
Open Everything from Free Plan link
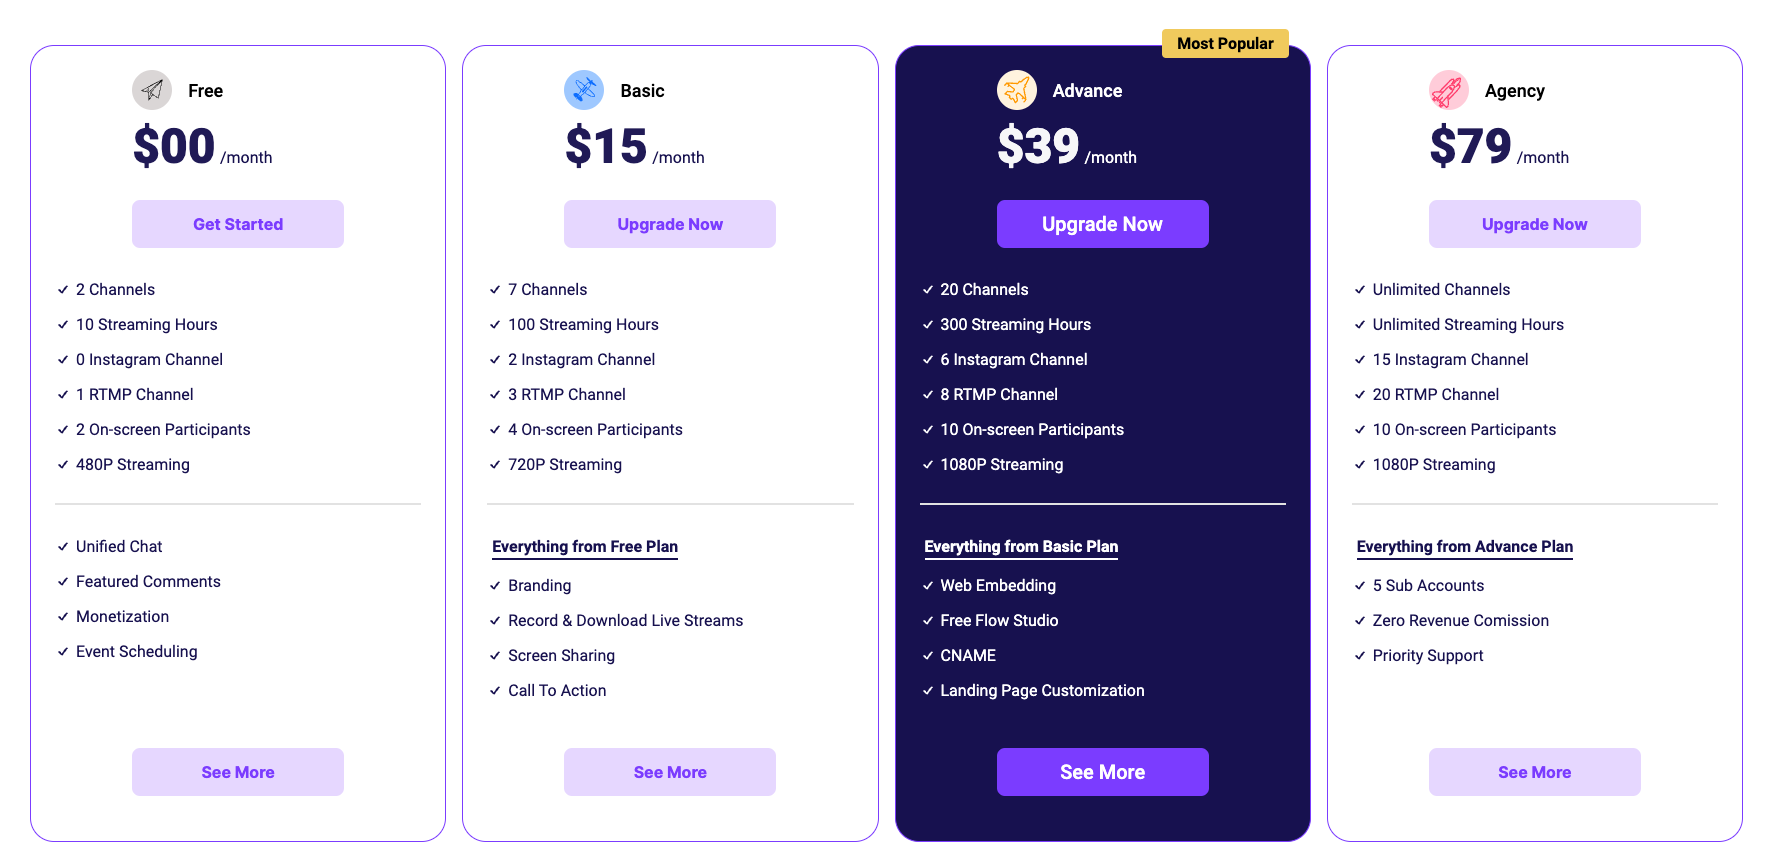(x=584, y=547)
